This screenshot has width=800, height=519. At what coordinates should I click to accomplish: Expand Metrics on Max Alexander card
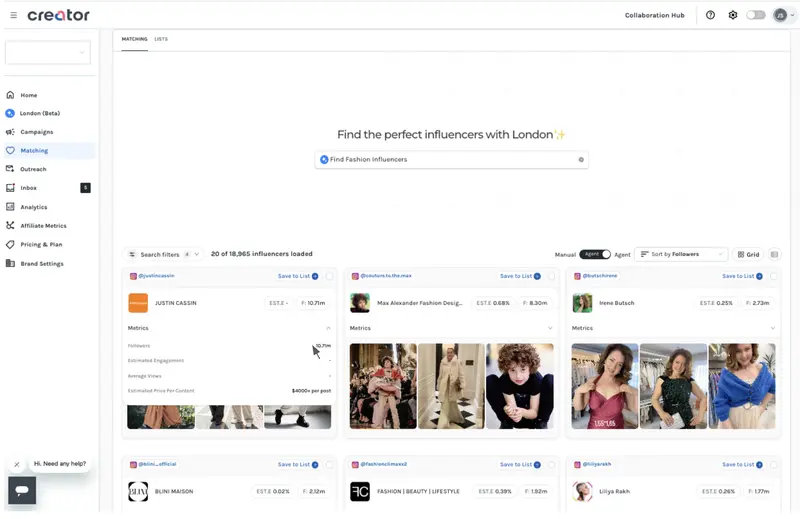550,328
